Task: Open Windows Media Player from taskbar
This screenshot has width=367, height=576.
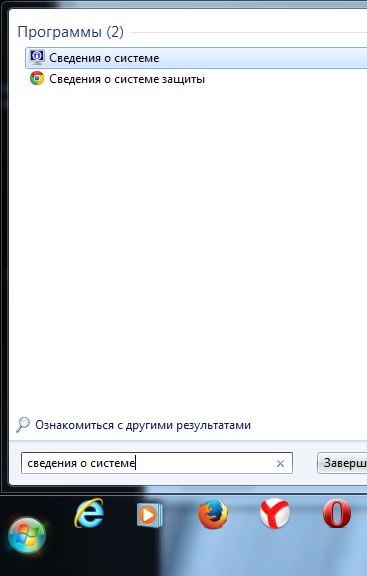Action: tap(150, 515)
